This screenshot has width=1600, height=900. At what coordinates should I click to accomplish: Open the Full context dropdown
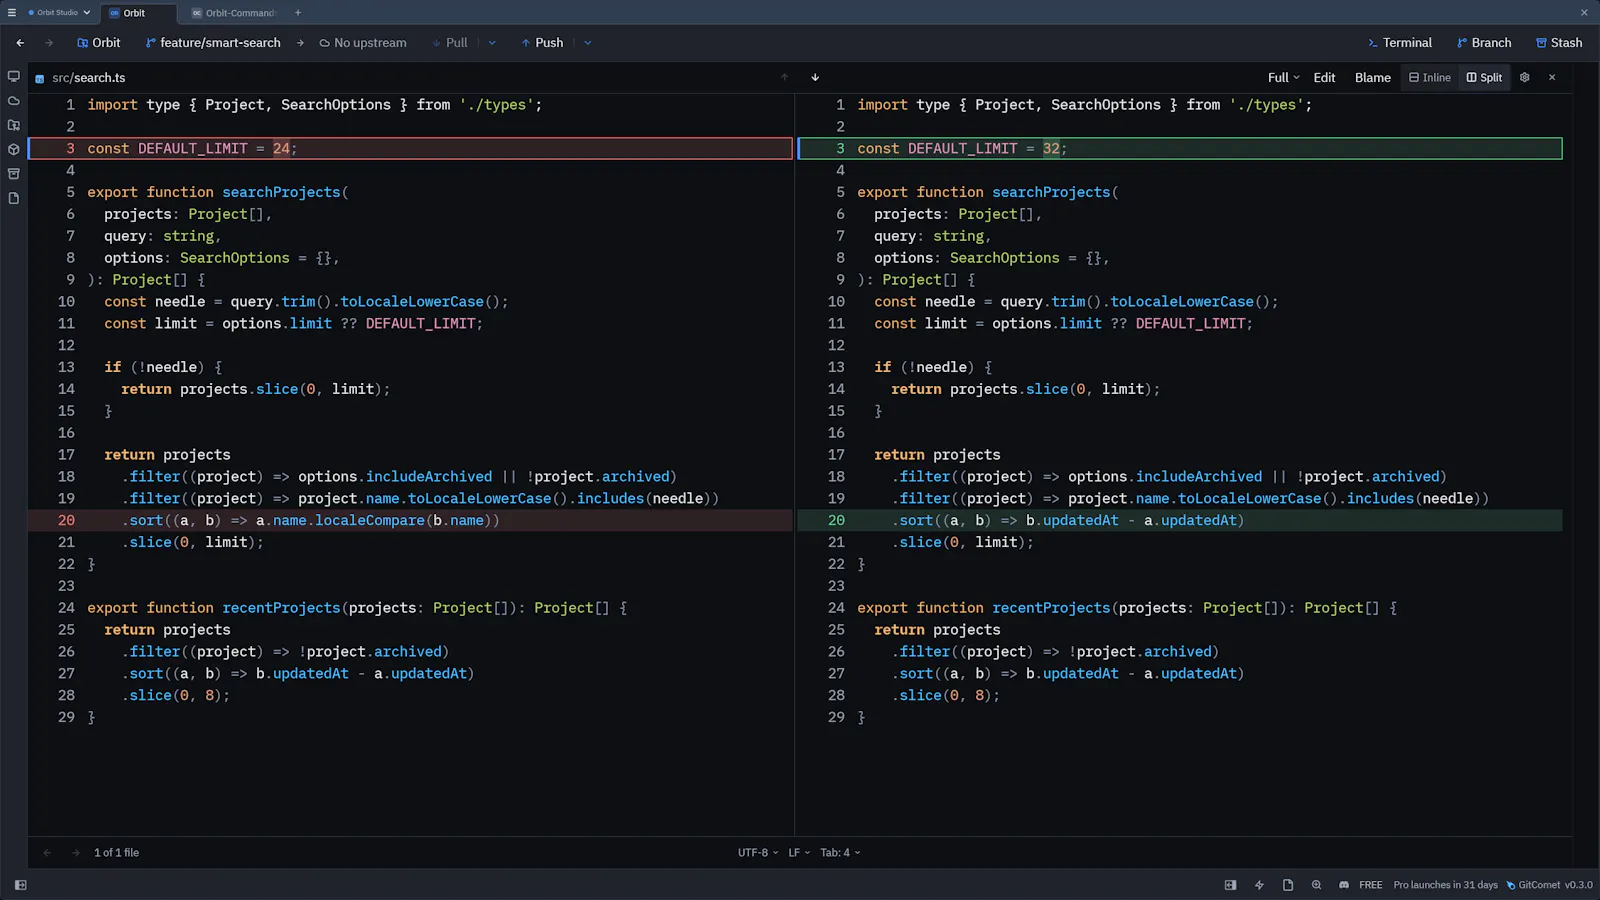click(x=1284, y=77)
